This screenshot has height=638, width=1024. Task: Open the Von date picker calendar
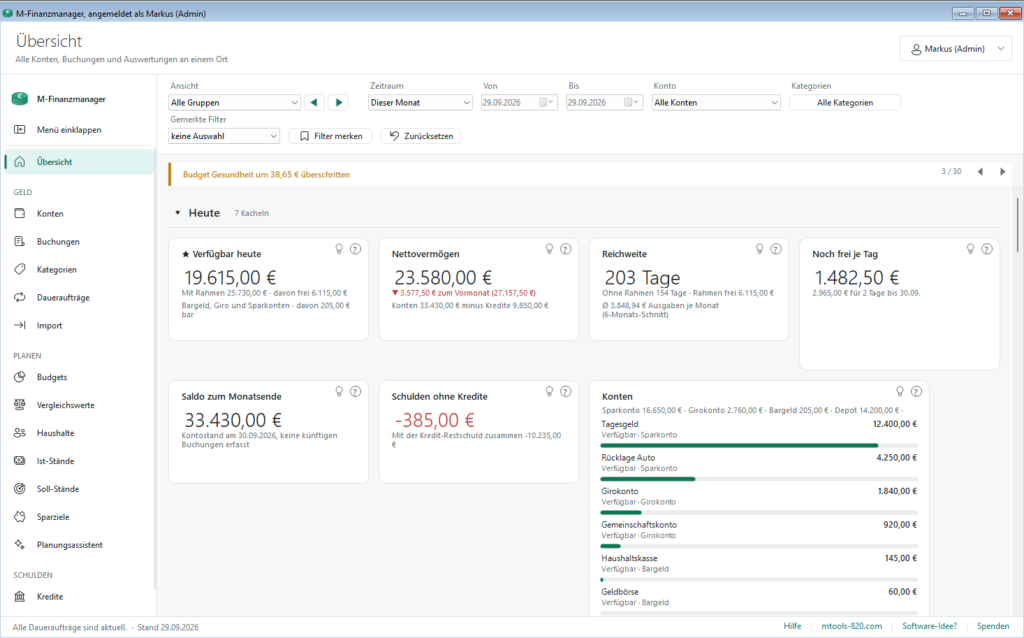[547, 103]
